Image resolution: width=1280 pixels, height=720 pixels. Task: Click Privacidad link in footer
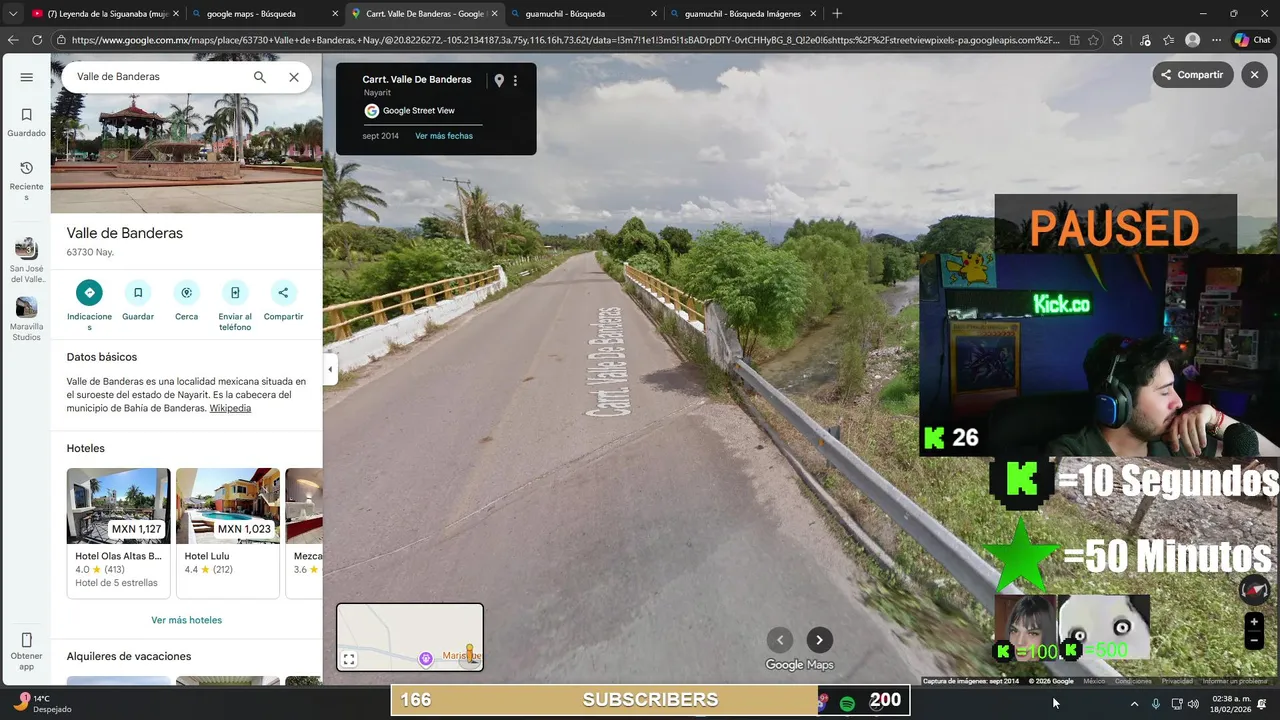coord(1177,681)
